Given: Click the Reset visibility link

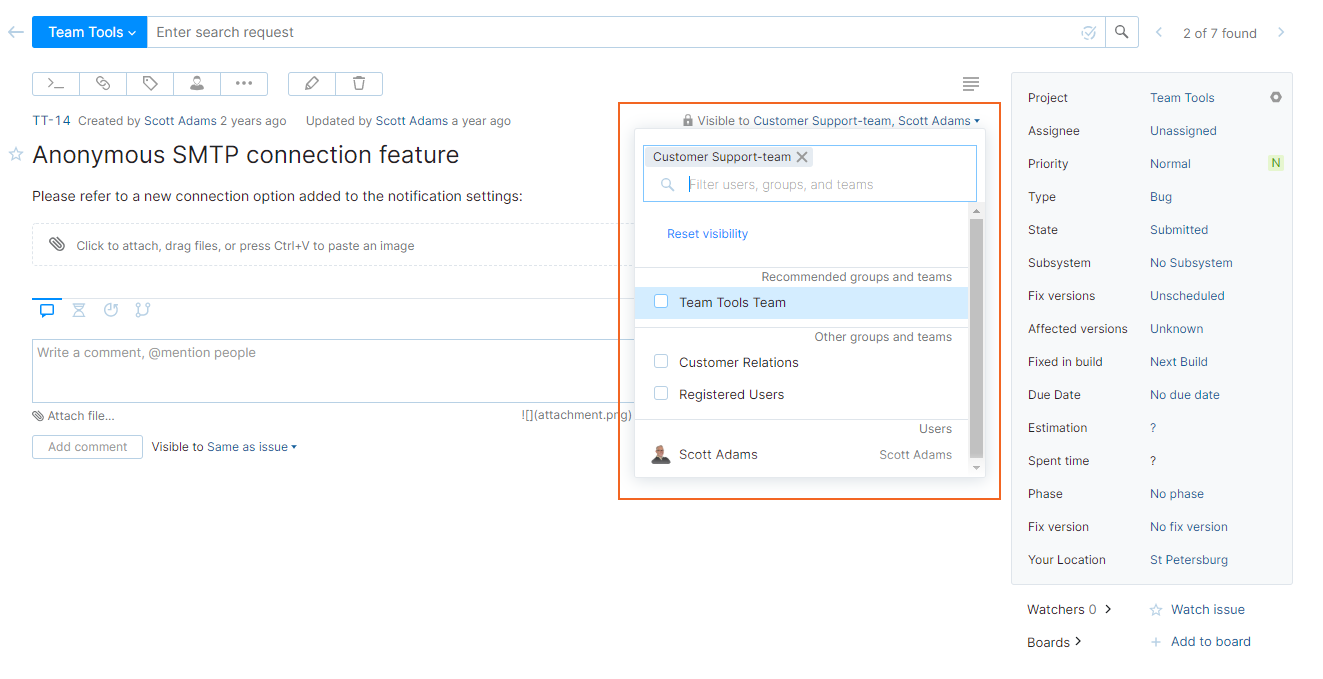Looking at the screenshot, I should tap(707, 233).
